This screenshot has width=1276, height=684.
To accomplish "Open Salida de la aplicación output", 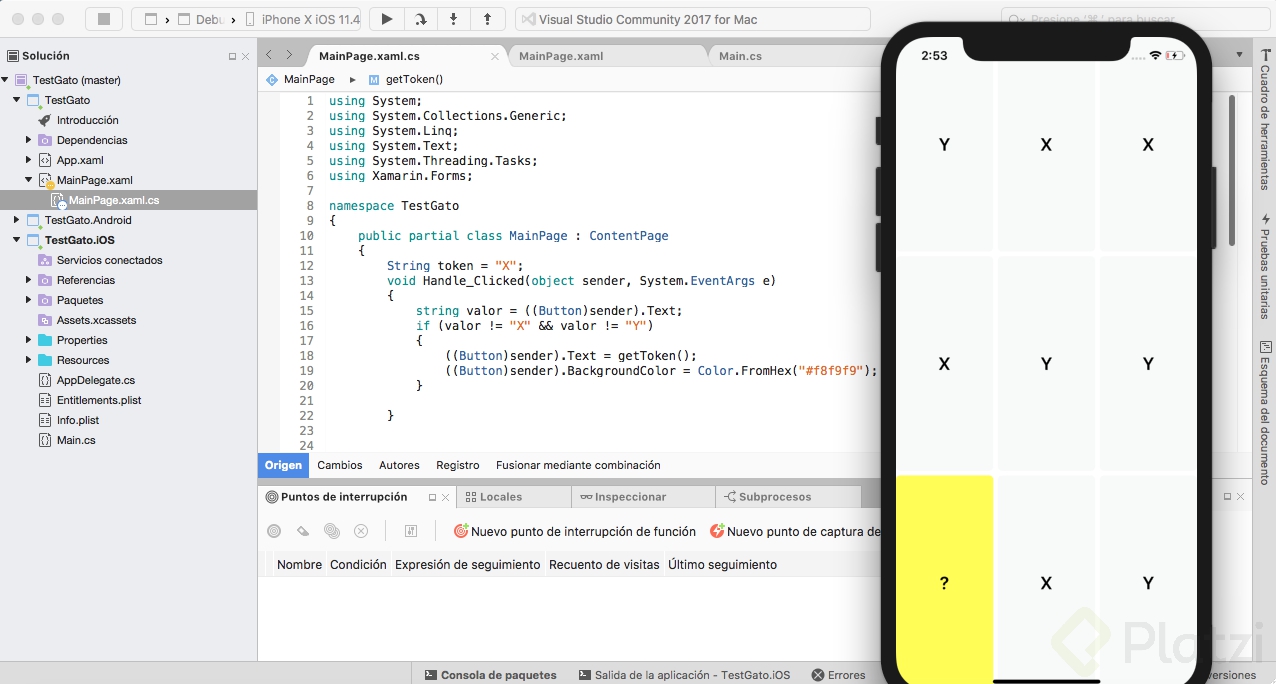I will click(x=683, y=675).
